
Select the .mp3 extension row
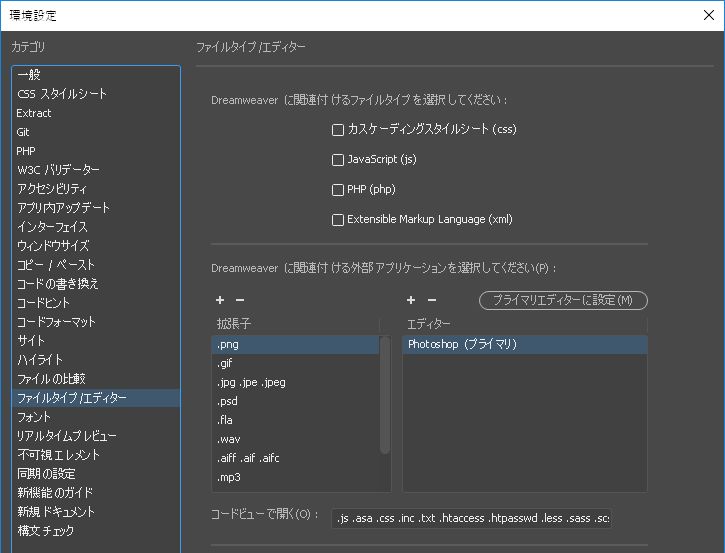click(295, 477)
